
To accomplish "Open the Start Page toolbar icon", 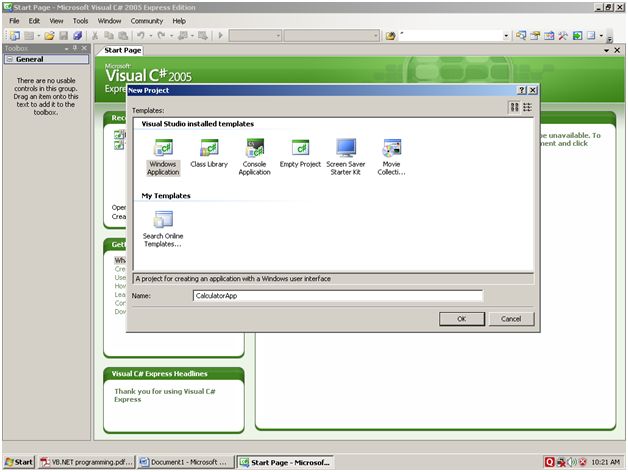I will (577, 36).
